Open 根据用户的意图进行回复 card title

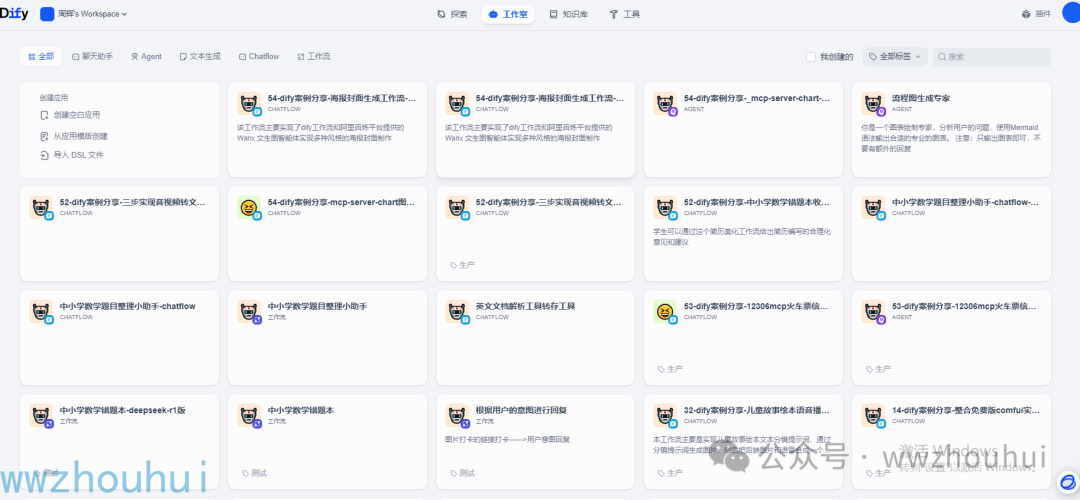point(521,410)
